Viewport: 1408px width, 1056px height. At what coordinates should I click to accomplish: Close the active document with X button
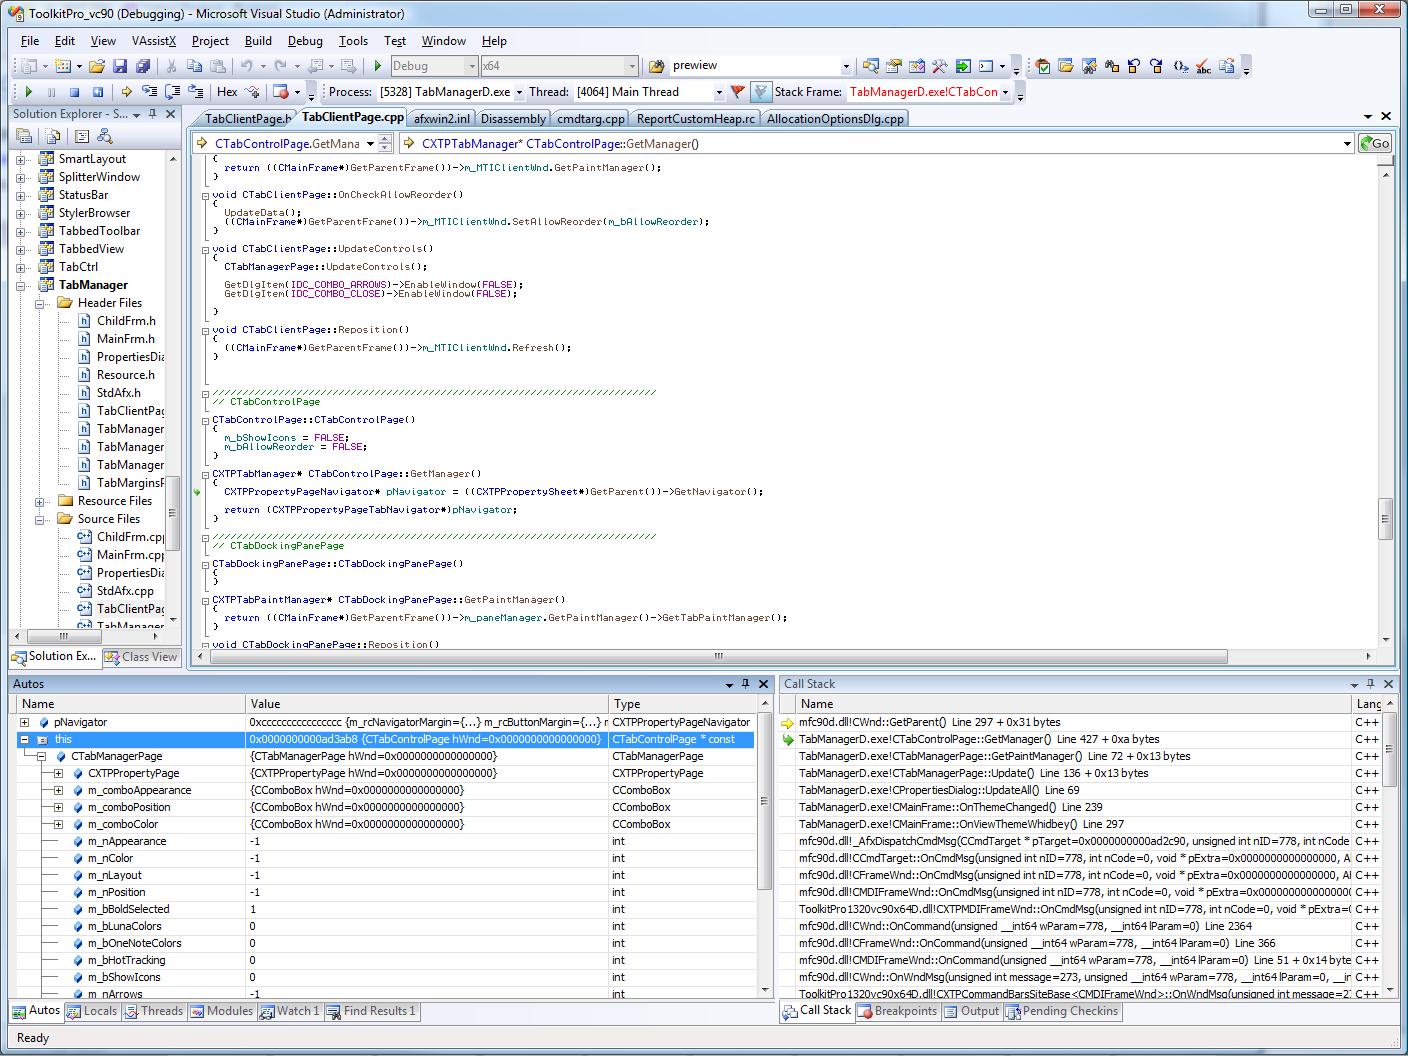[1386, 117]
